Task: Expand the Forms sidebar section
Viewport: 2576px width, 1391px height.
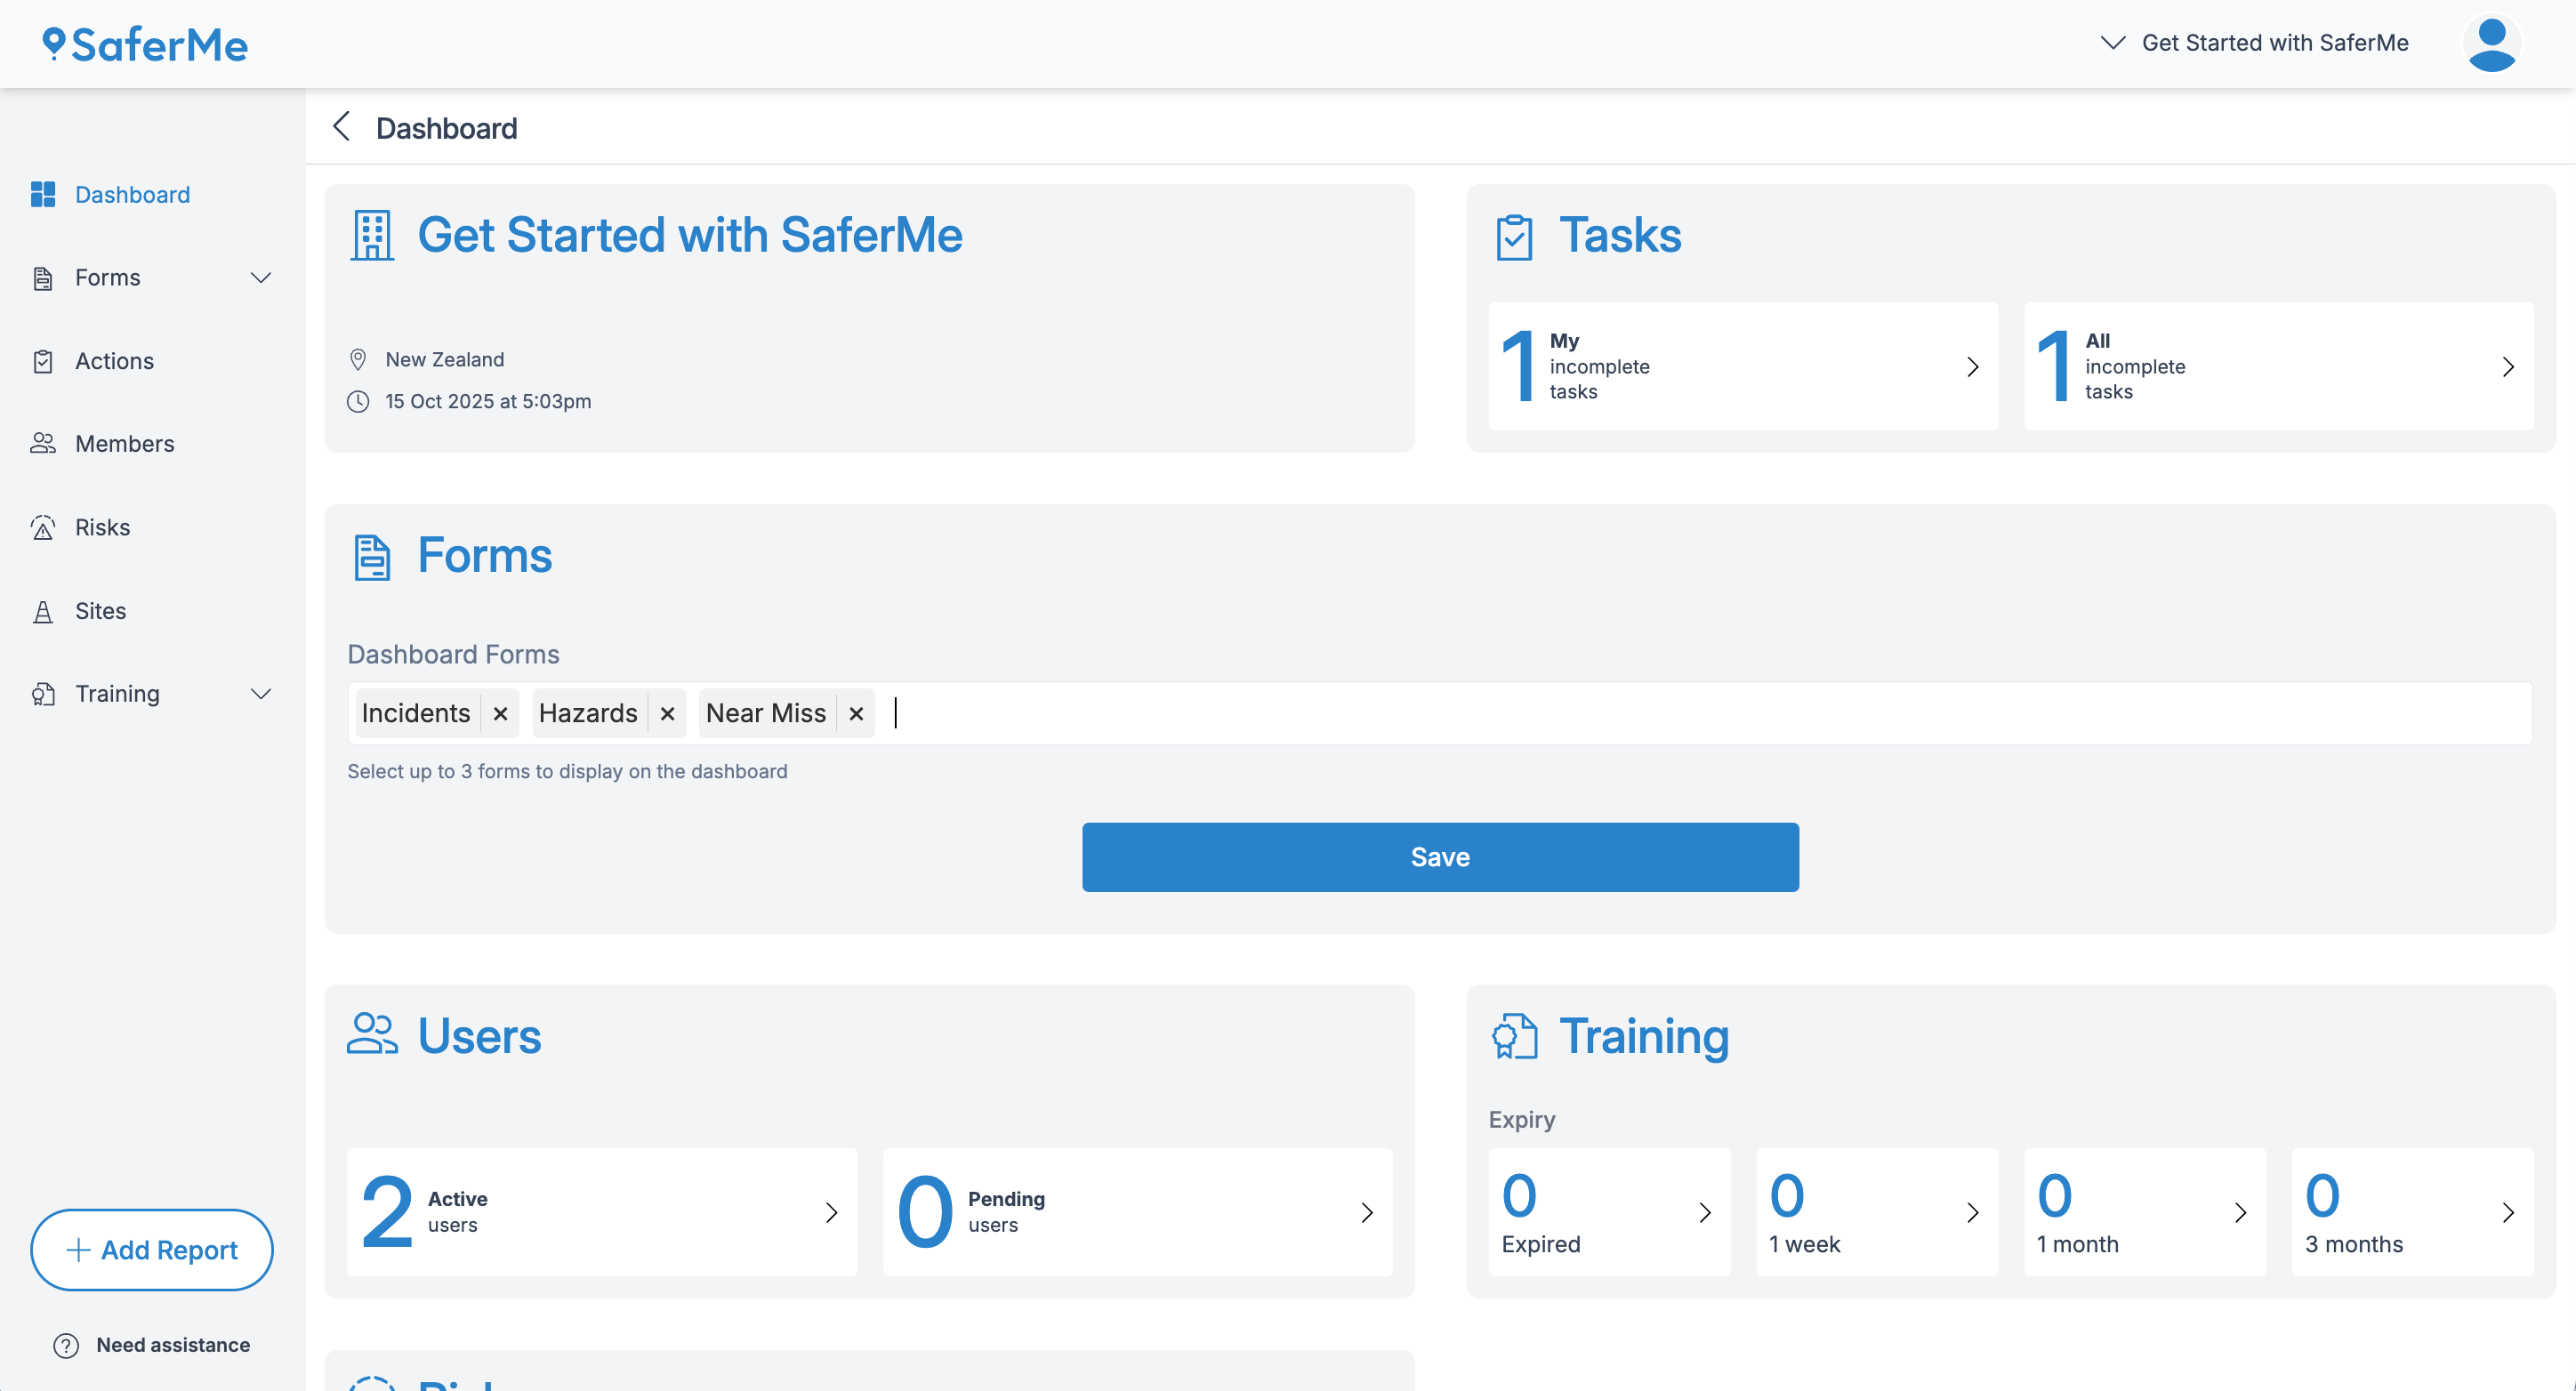Action: (x=261, y=277)
